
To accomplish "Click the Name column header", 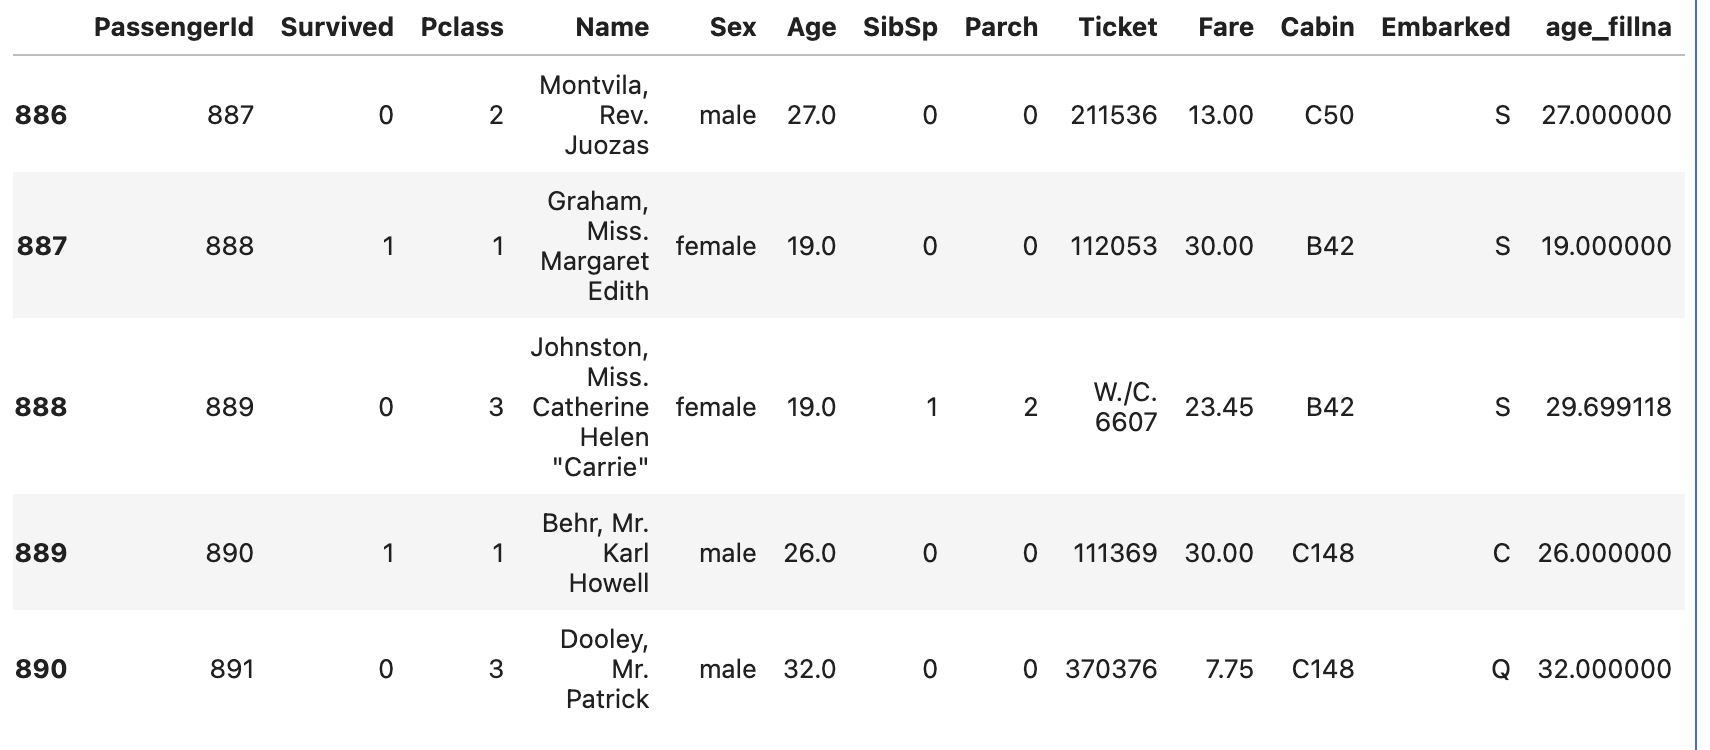I will [x=611, y=27].
